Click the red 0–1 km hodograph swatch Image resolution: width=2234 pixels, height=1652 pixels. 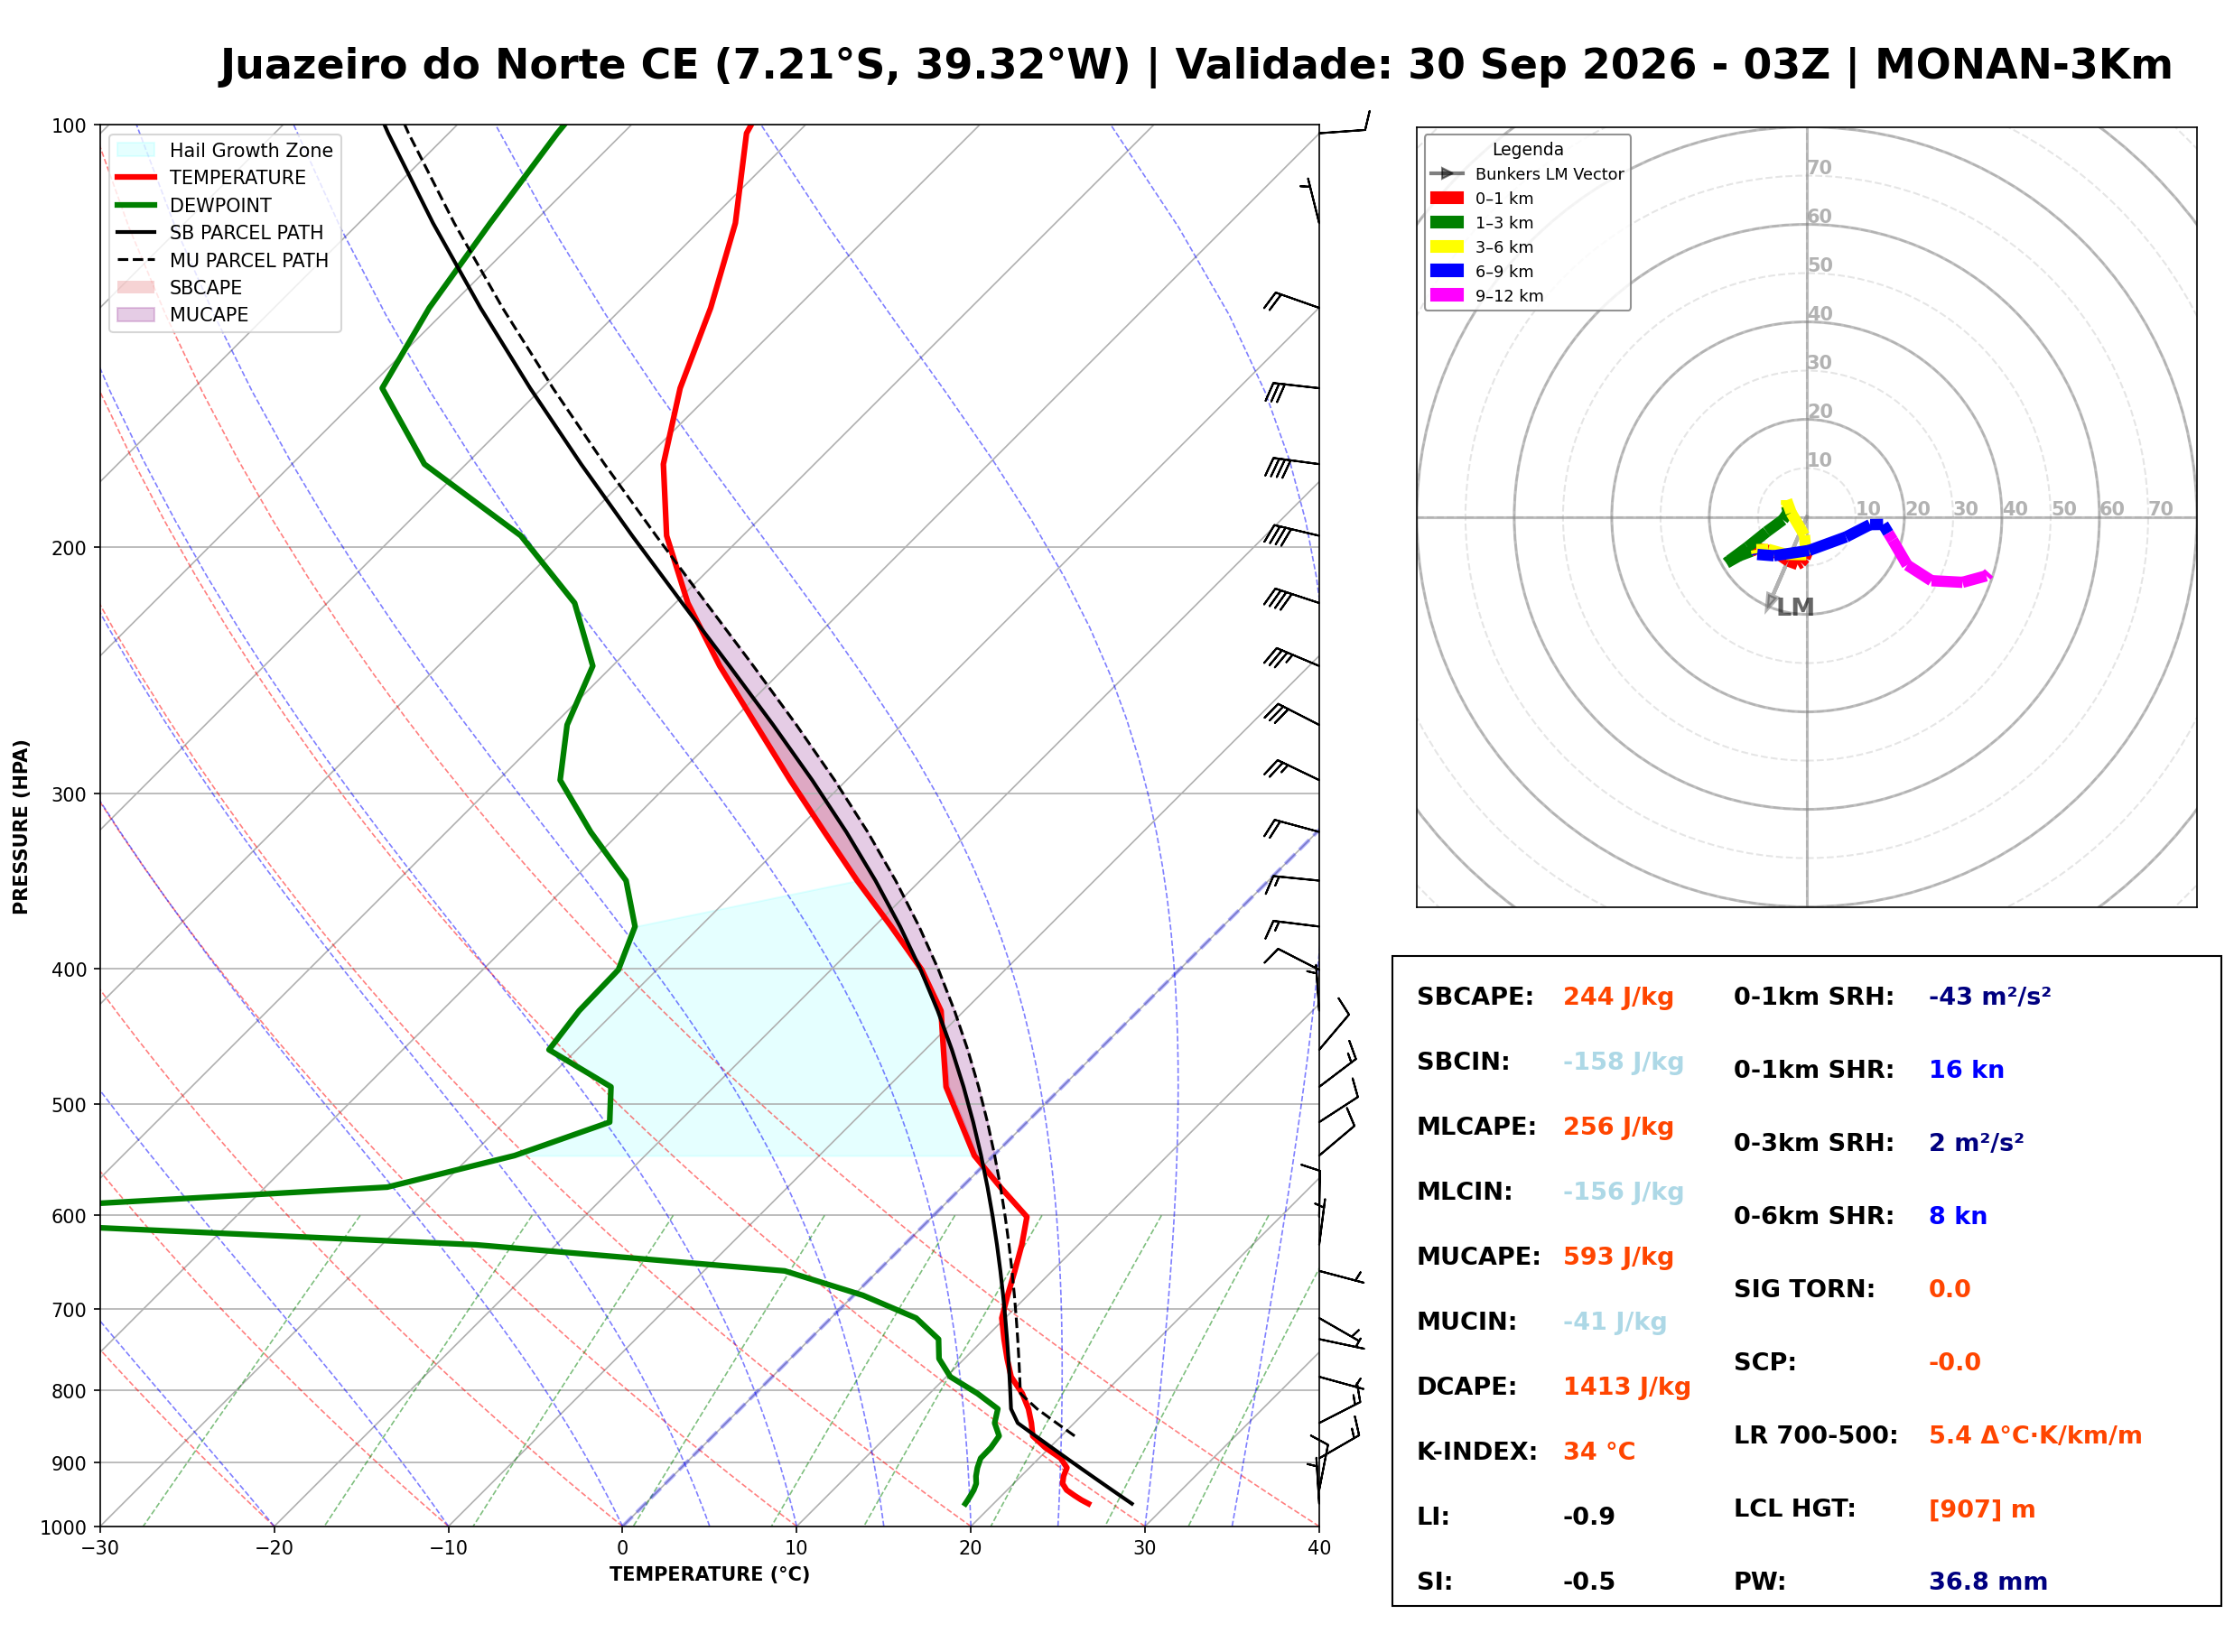(x=1447, y=198)
